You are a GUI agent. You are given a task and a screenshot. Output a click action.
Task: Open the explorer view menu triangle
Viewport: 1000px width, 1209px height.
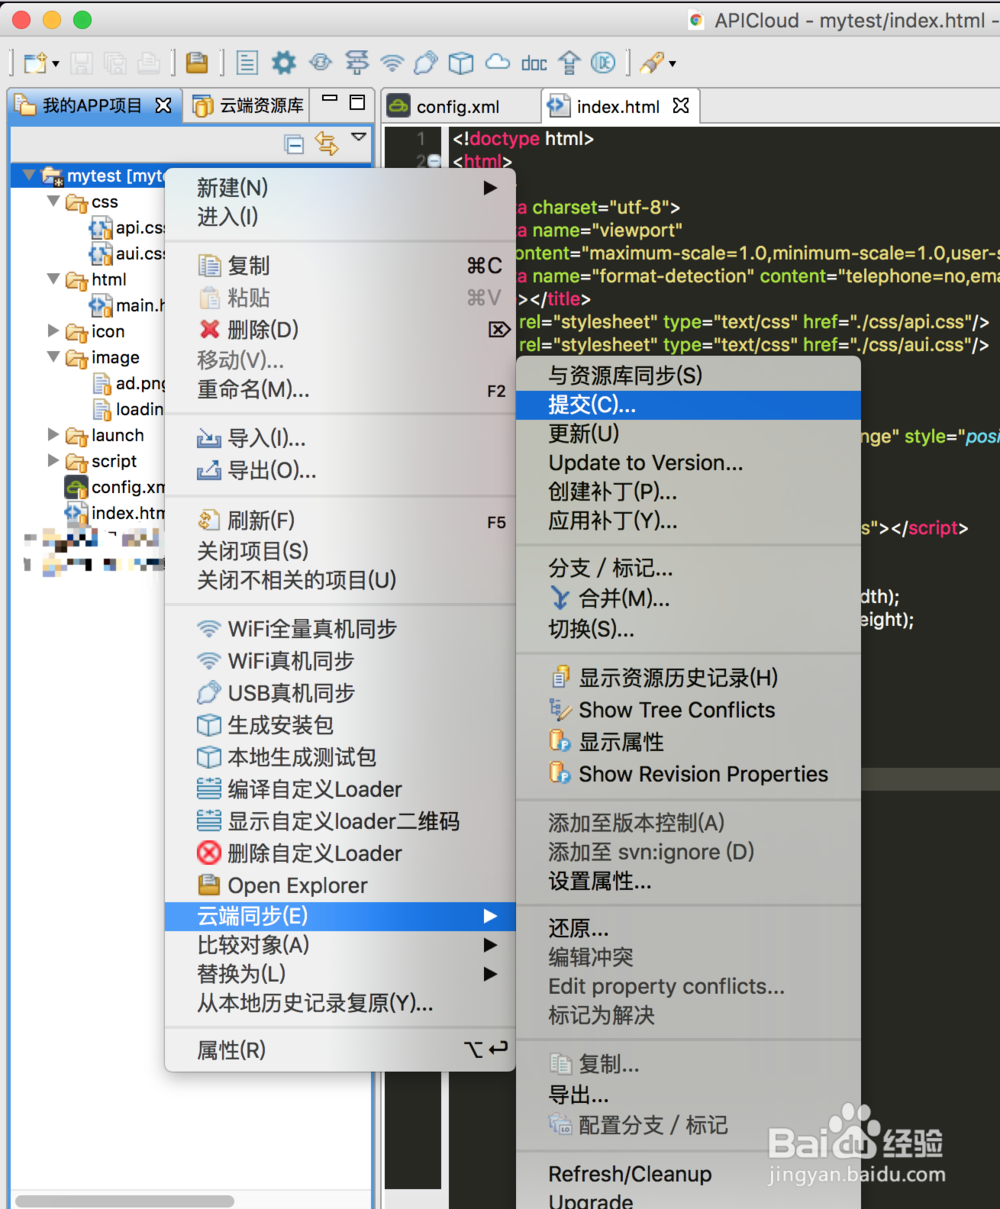[359, 137]
